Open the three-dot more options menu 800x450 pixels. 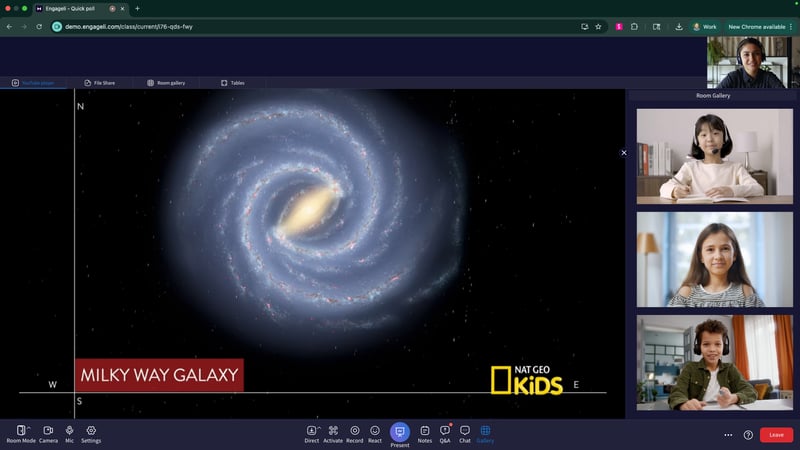(x=728, y=435)
